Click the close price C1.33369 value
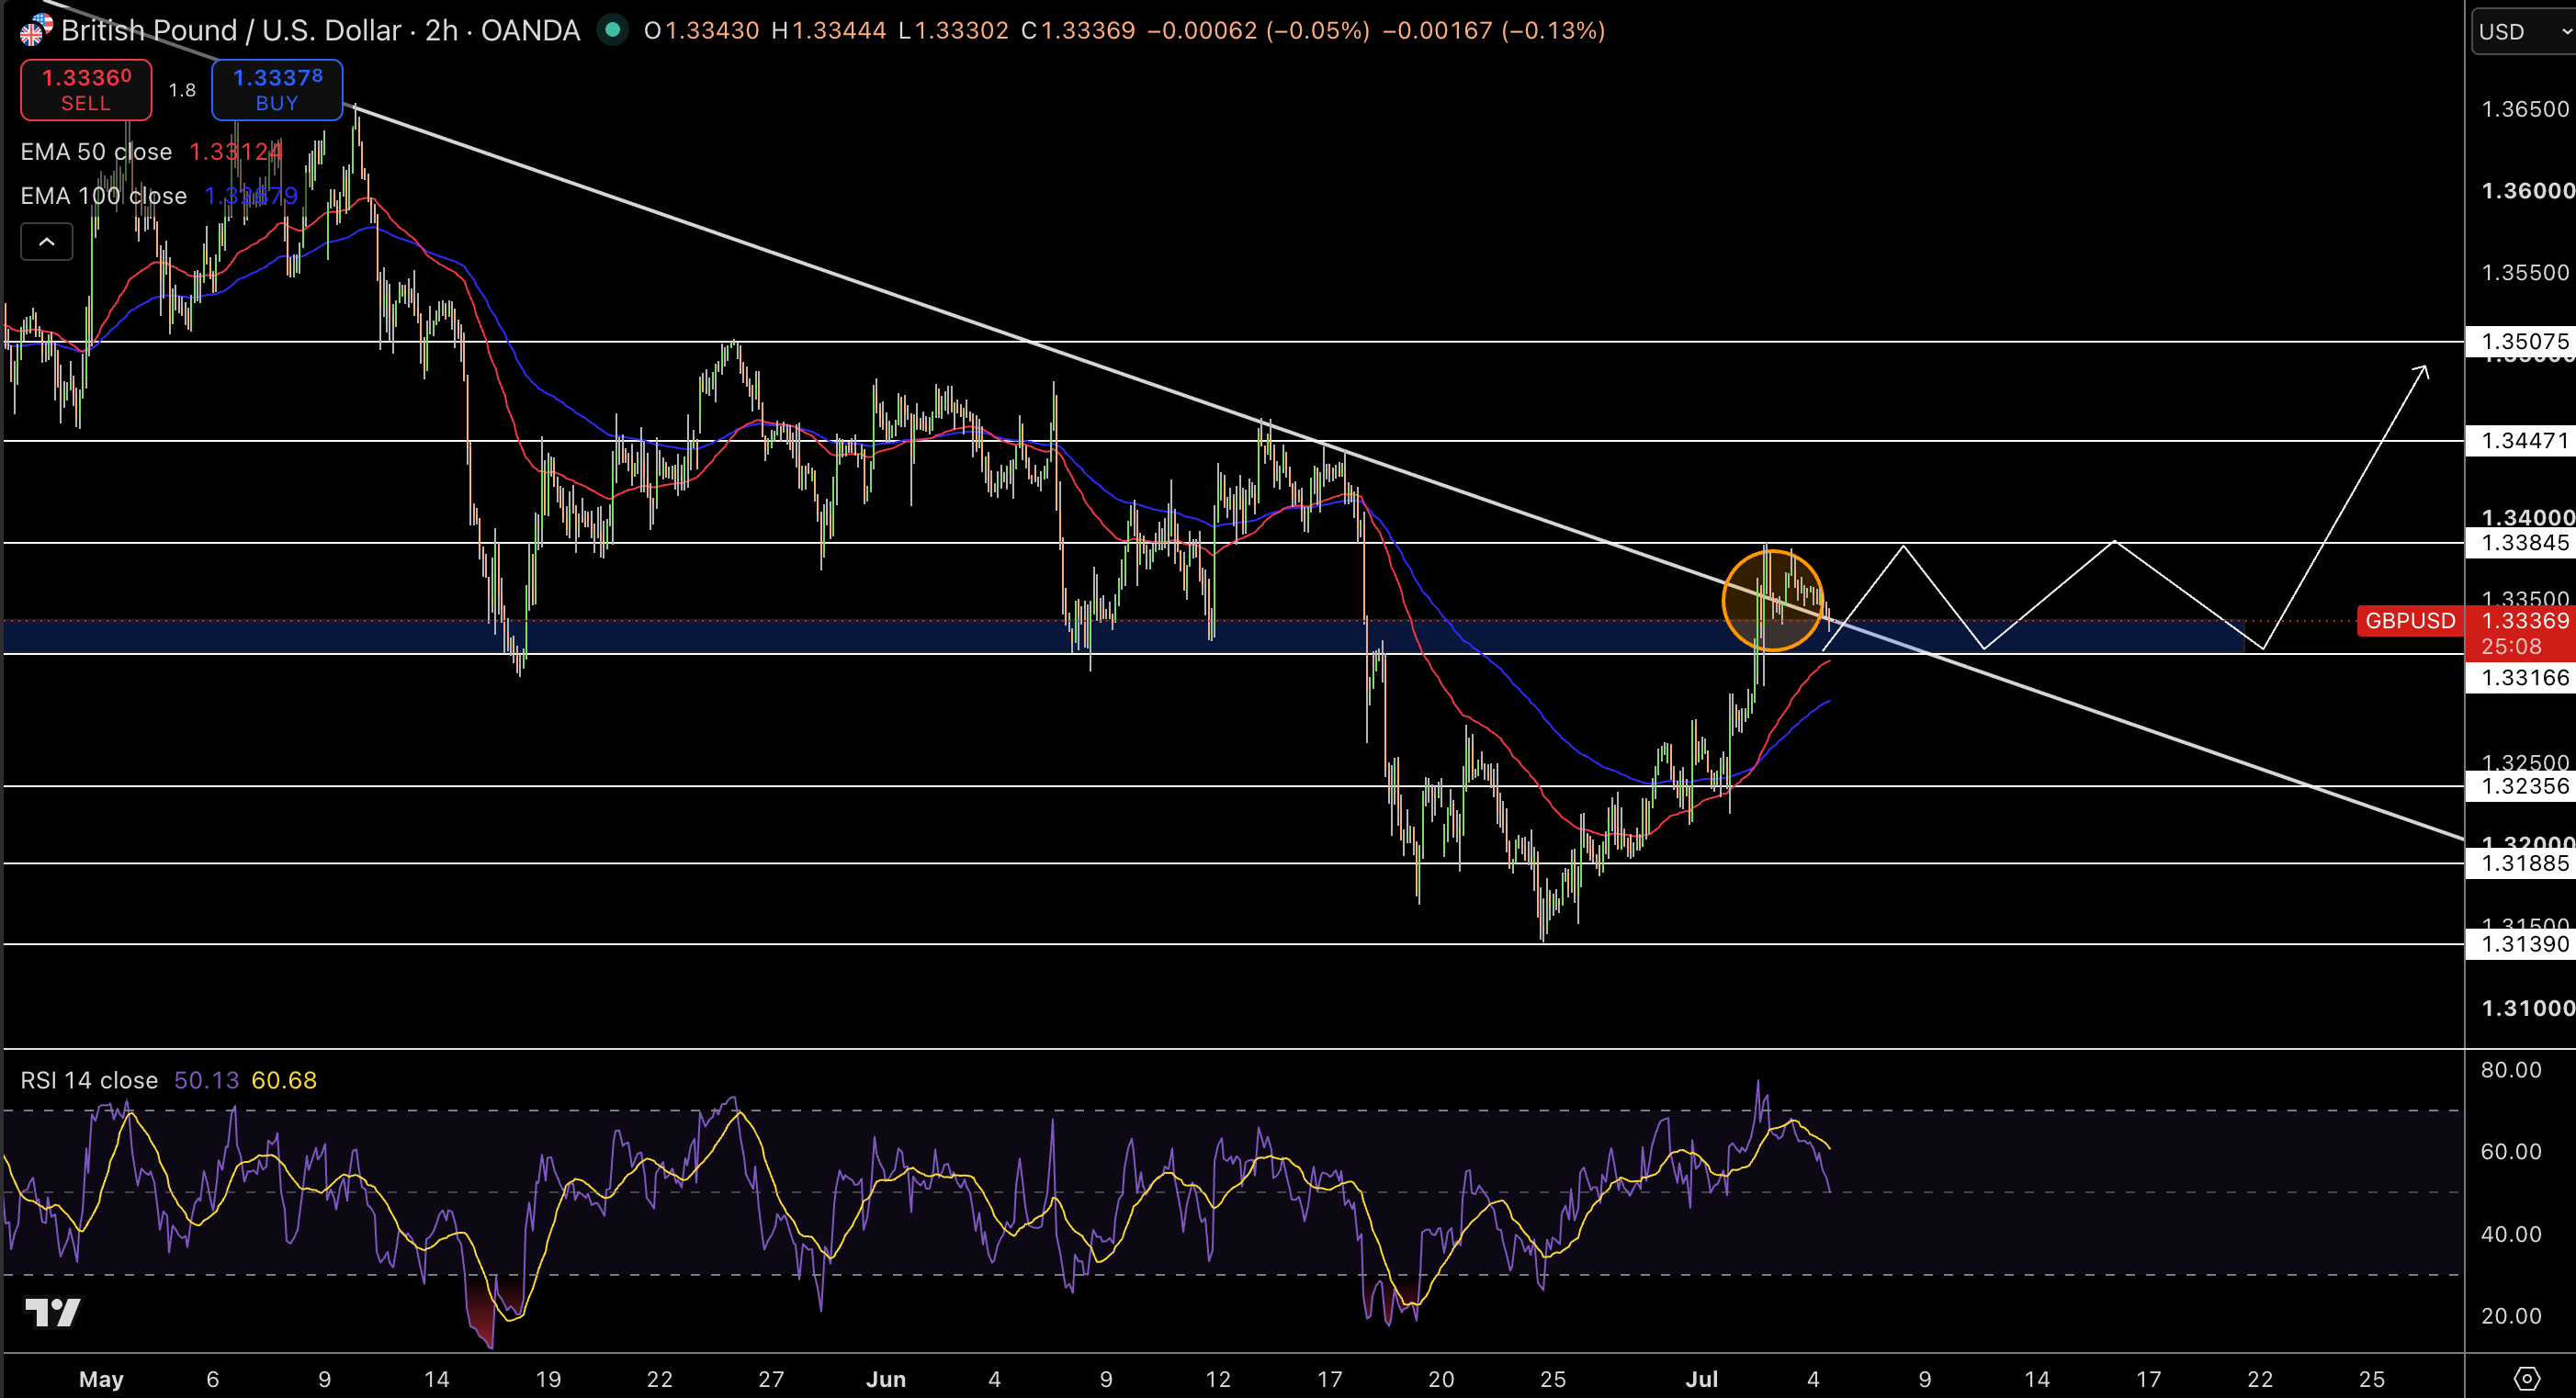This screenshot has width=2576, height=1398. point(1078,30)
